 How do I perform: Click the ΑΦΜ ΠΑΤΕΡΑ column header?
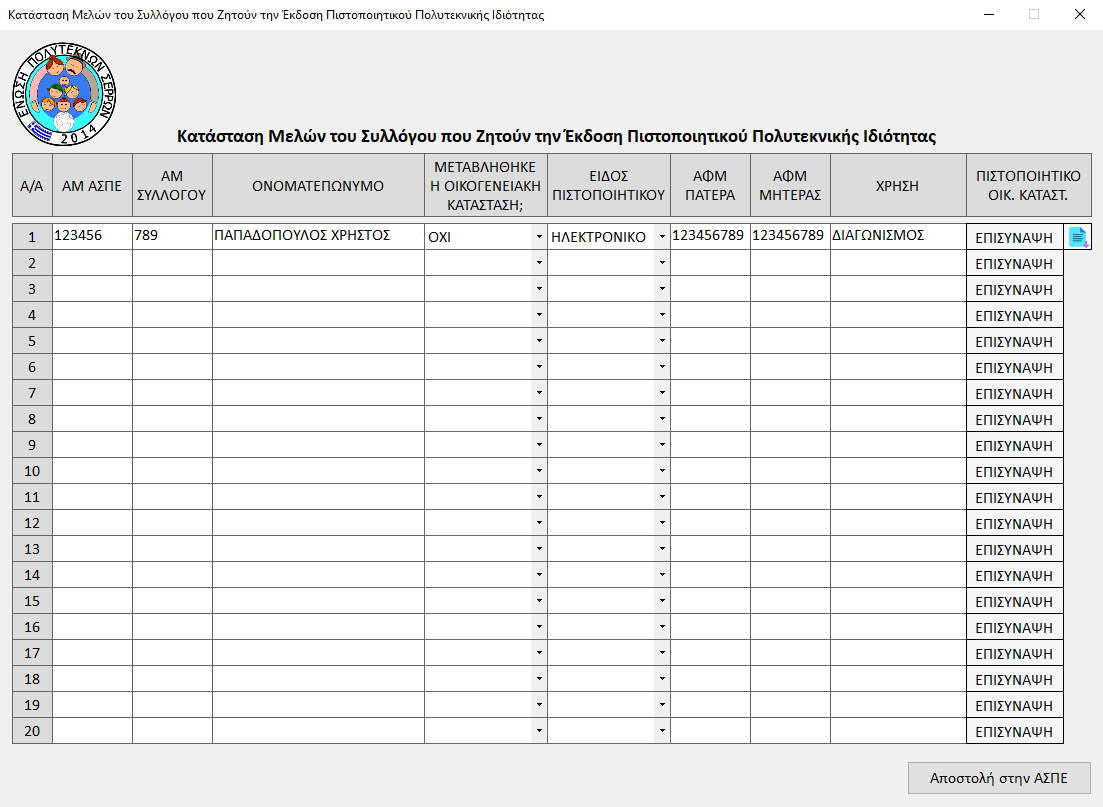710,186
